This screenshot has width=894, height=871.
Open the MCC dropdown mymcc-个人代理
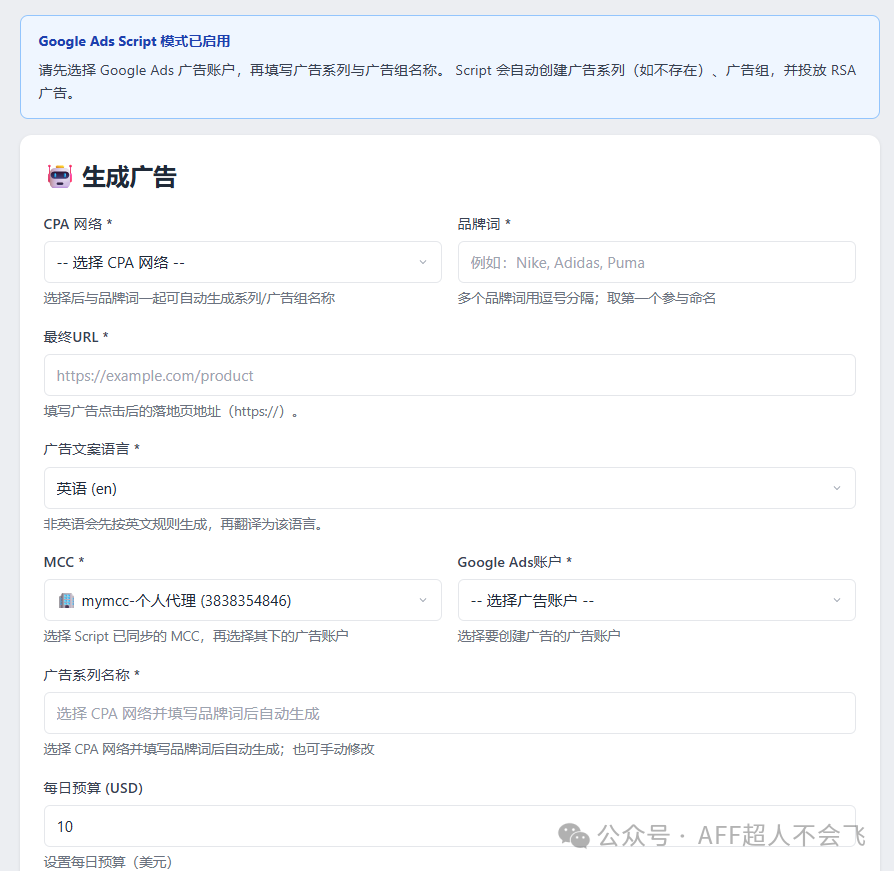[x=243, y=600]
